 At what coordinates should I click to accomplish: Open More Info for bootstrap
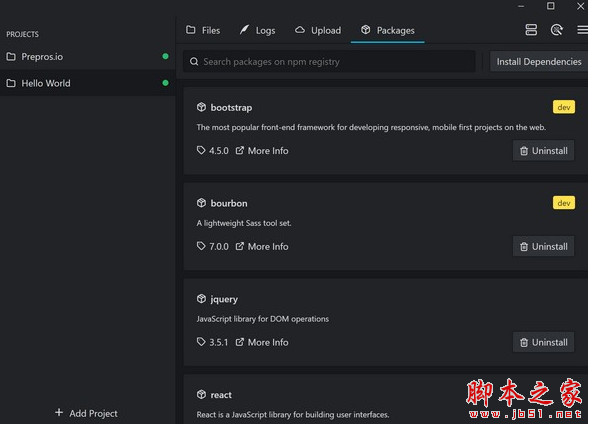[262, 150]
